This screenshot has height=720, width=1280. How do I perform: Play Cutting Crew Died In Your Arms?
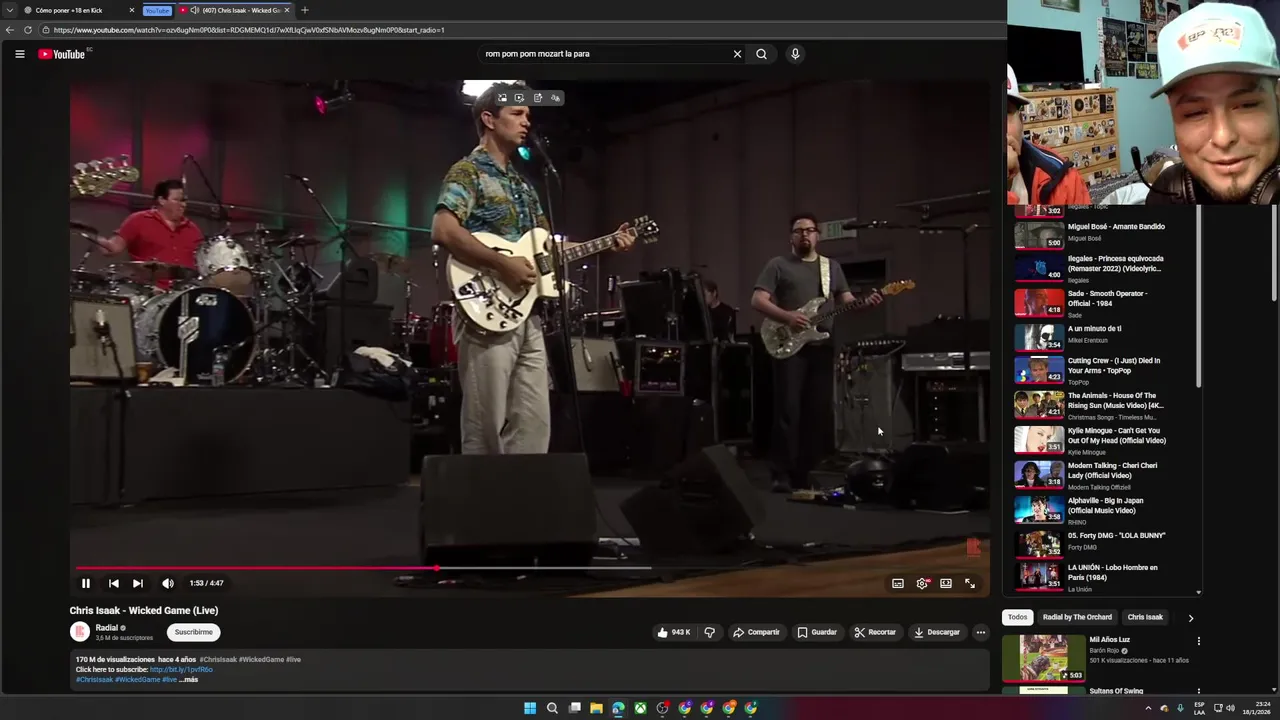click(1104, 370)
